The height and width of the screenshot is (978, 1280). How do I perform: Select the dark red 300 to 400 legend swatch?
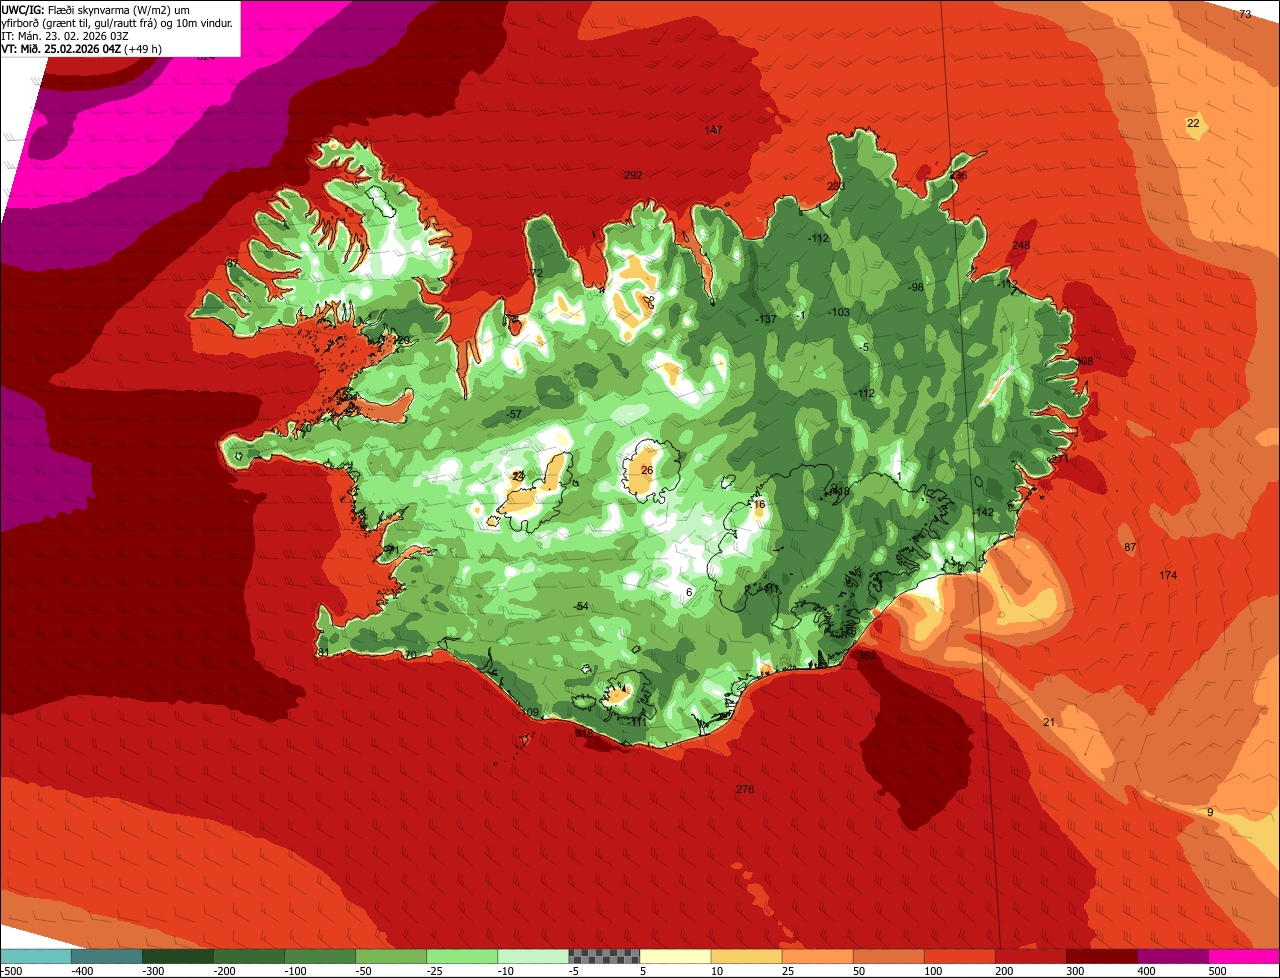(x=1103, y=956)
